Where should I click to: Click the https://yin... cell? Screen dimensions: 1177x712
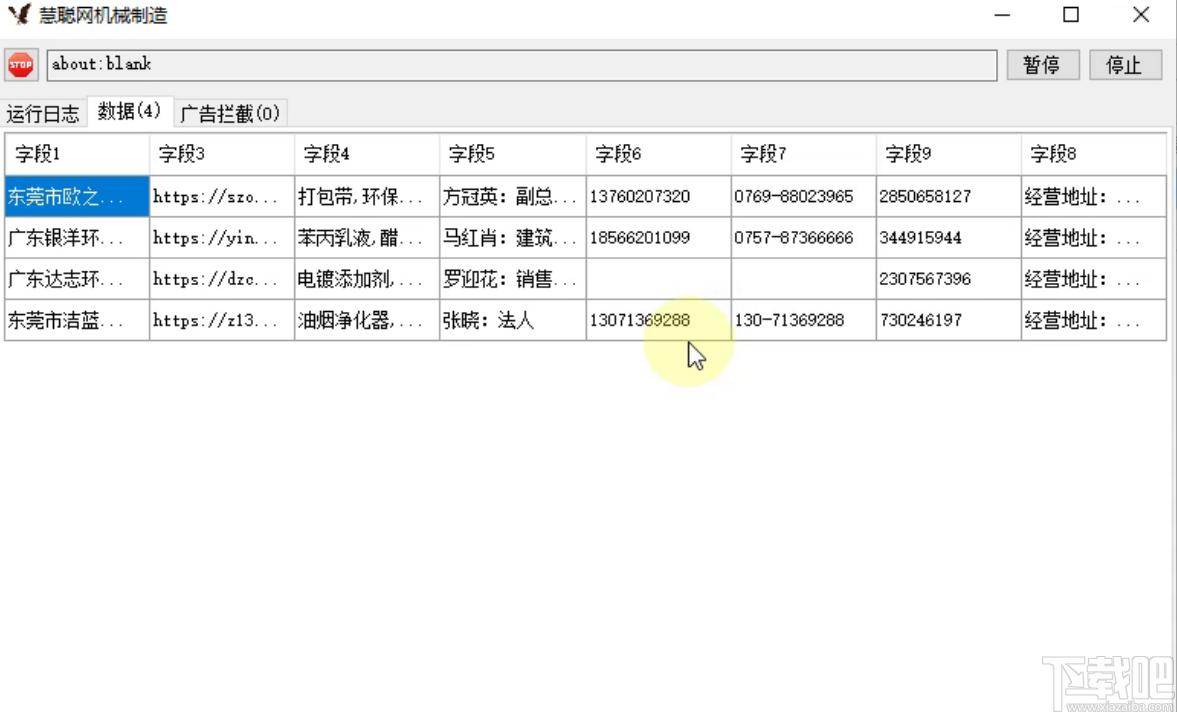pyautogui.click(x=222, y=238)
